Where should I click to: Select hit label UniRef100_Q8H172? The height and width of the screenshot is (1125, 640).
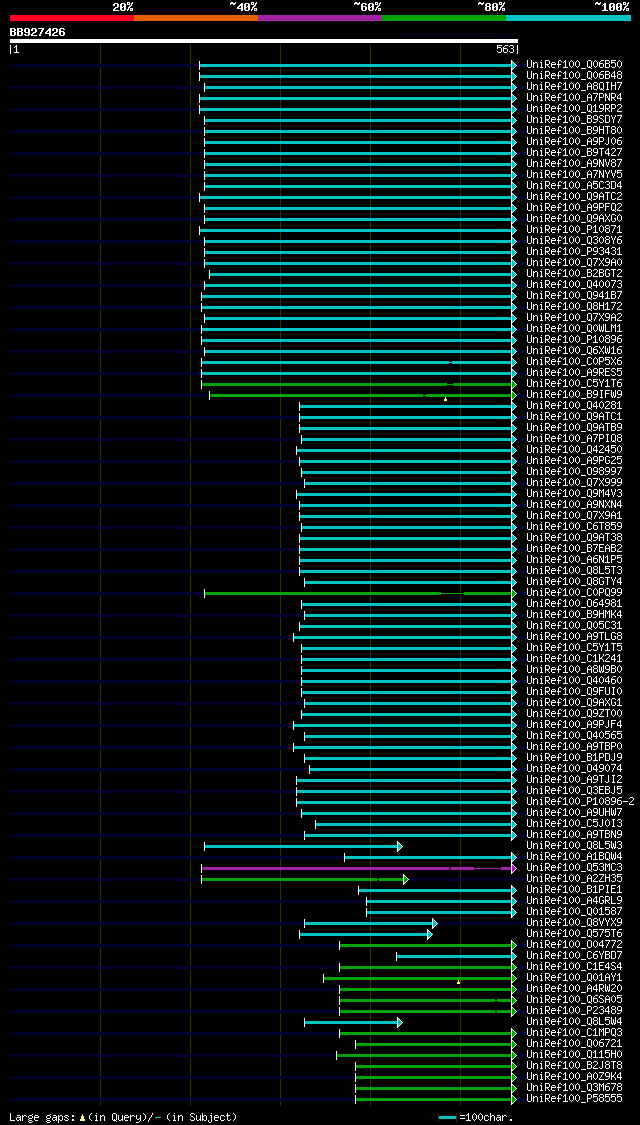pyautogui.click(x=574, y=307)
